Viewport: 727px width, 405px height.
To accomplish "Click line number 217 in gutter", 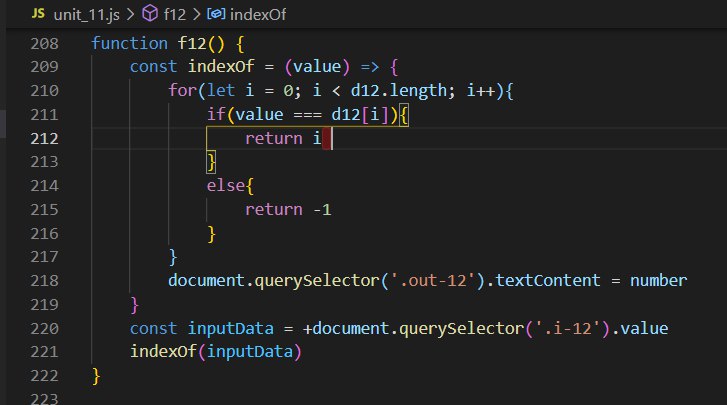I will click(45, 257).
